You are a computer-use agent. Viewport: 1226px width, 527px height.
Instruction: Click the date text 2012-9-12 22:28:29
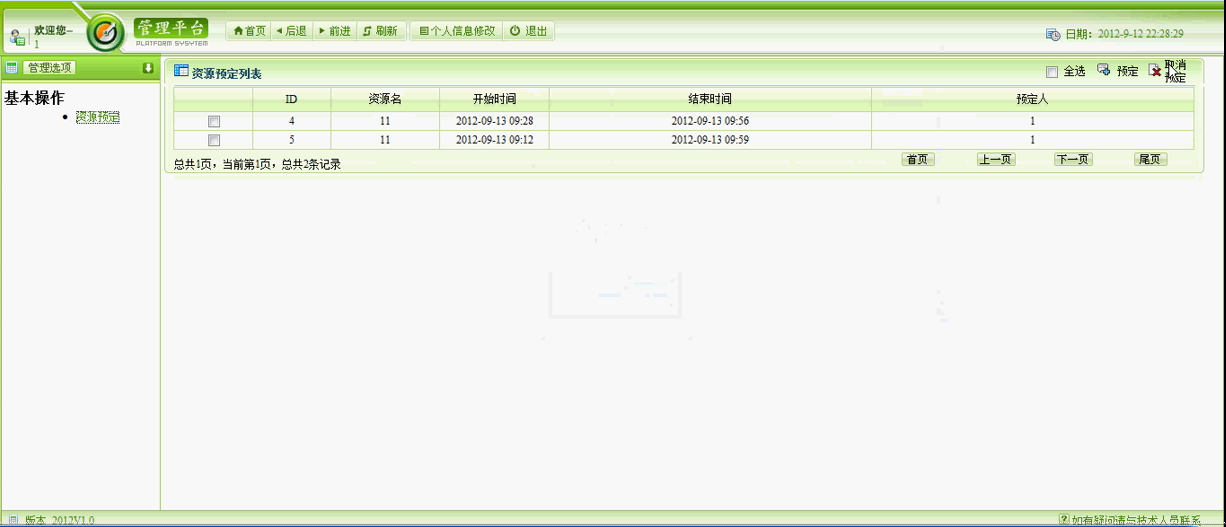[1140, 34]
